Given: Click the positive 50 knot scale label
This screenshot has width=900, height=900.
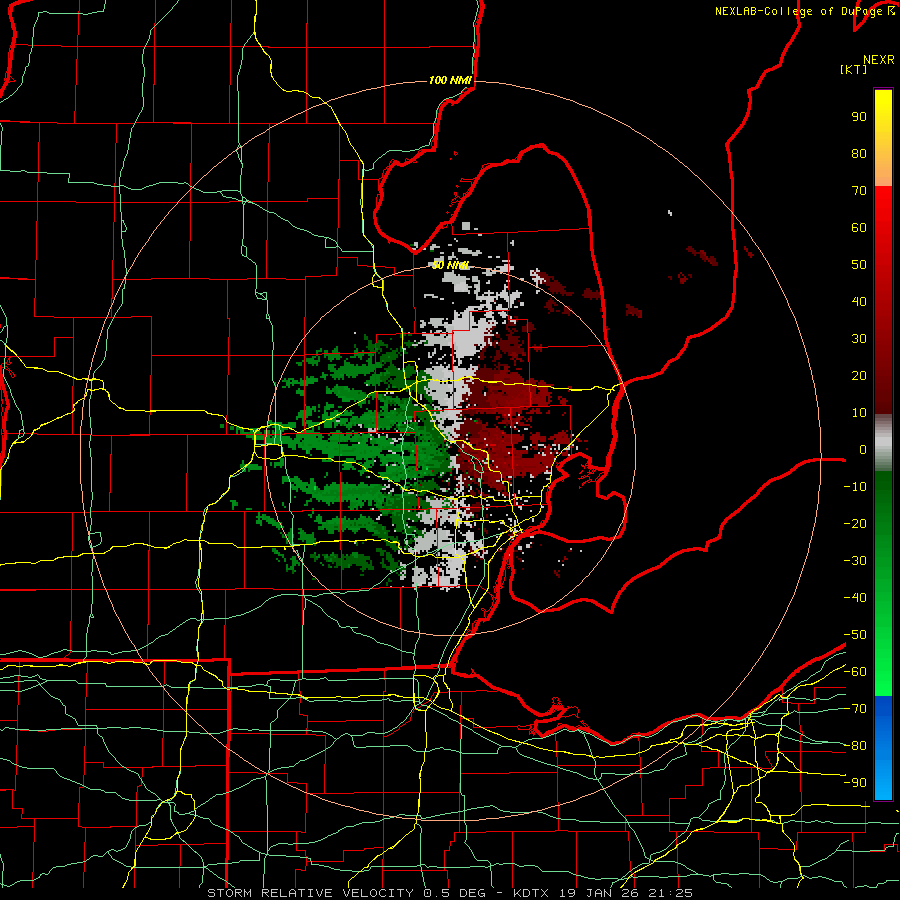Looking at the screenshot, I should [859, 265].
